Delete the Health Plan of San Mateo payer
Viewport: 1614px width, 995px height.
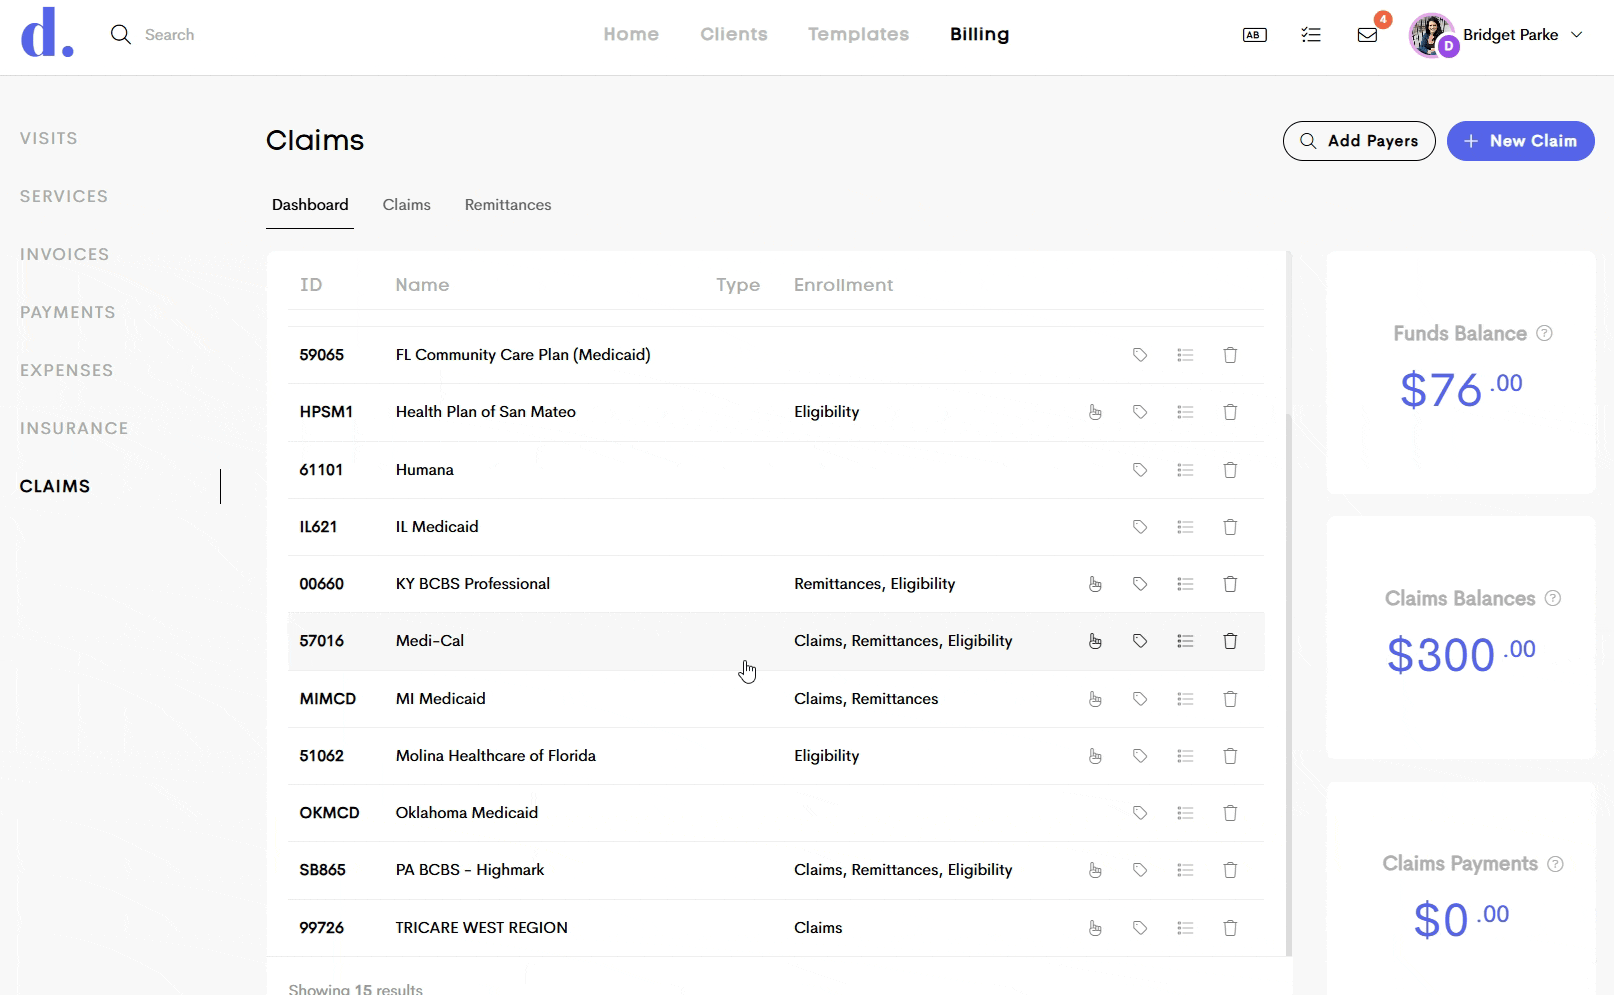coord(1230,412)
